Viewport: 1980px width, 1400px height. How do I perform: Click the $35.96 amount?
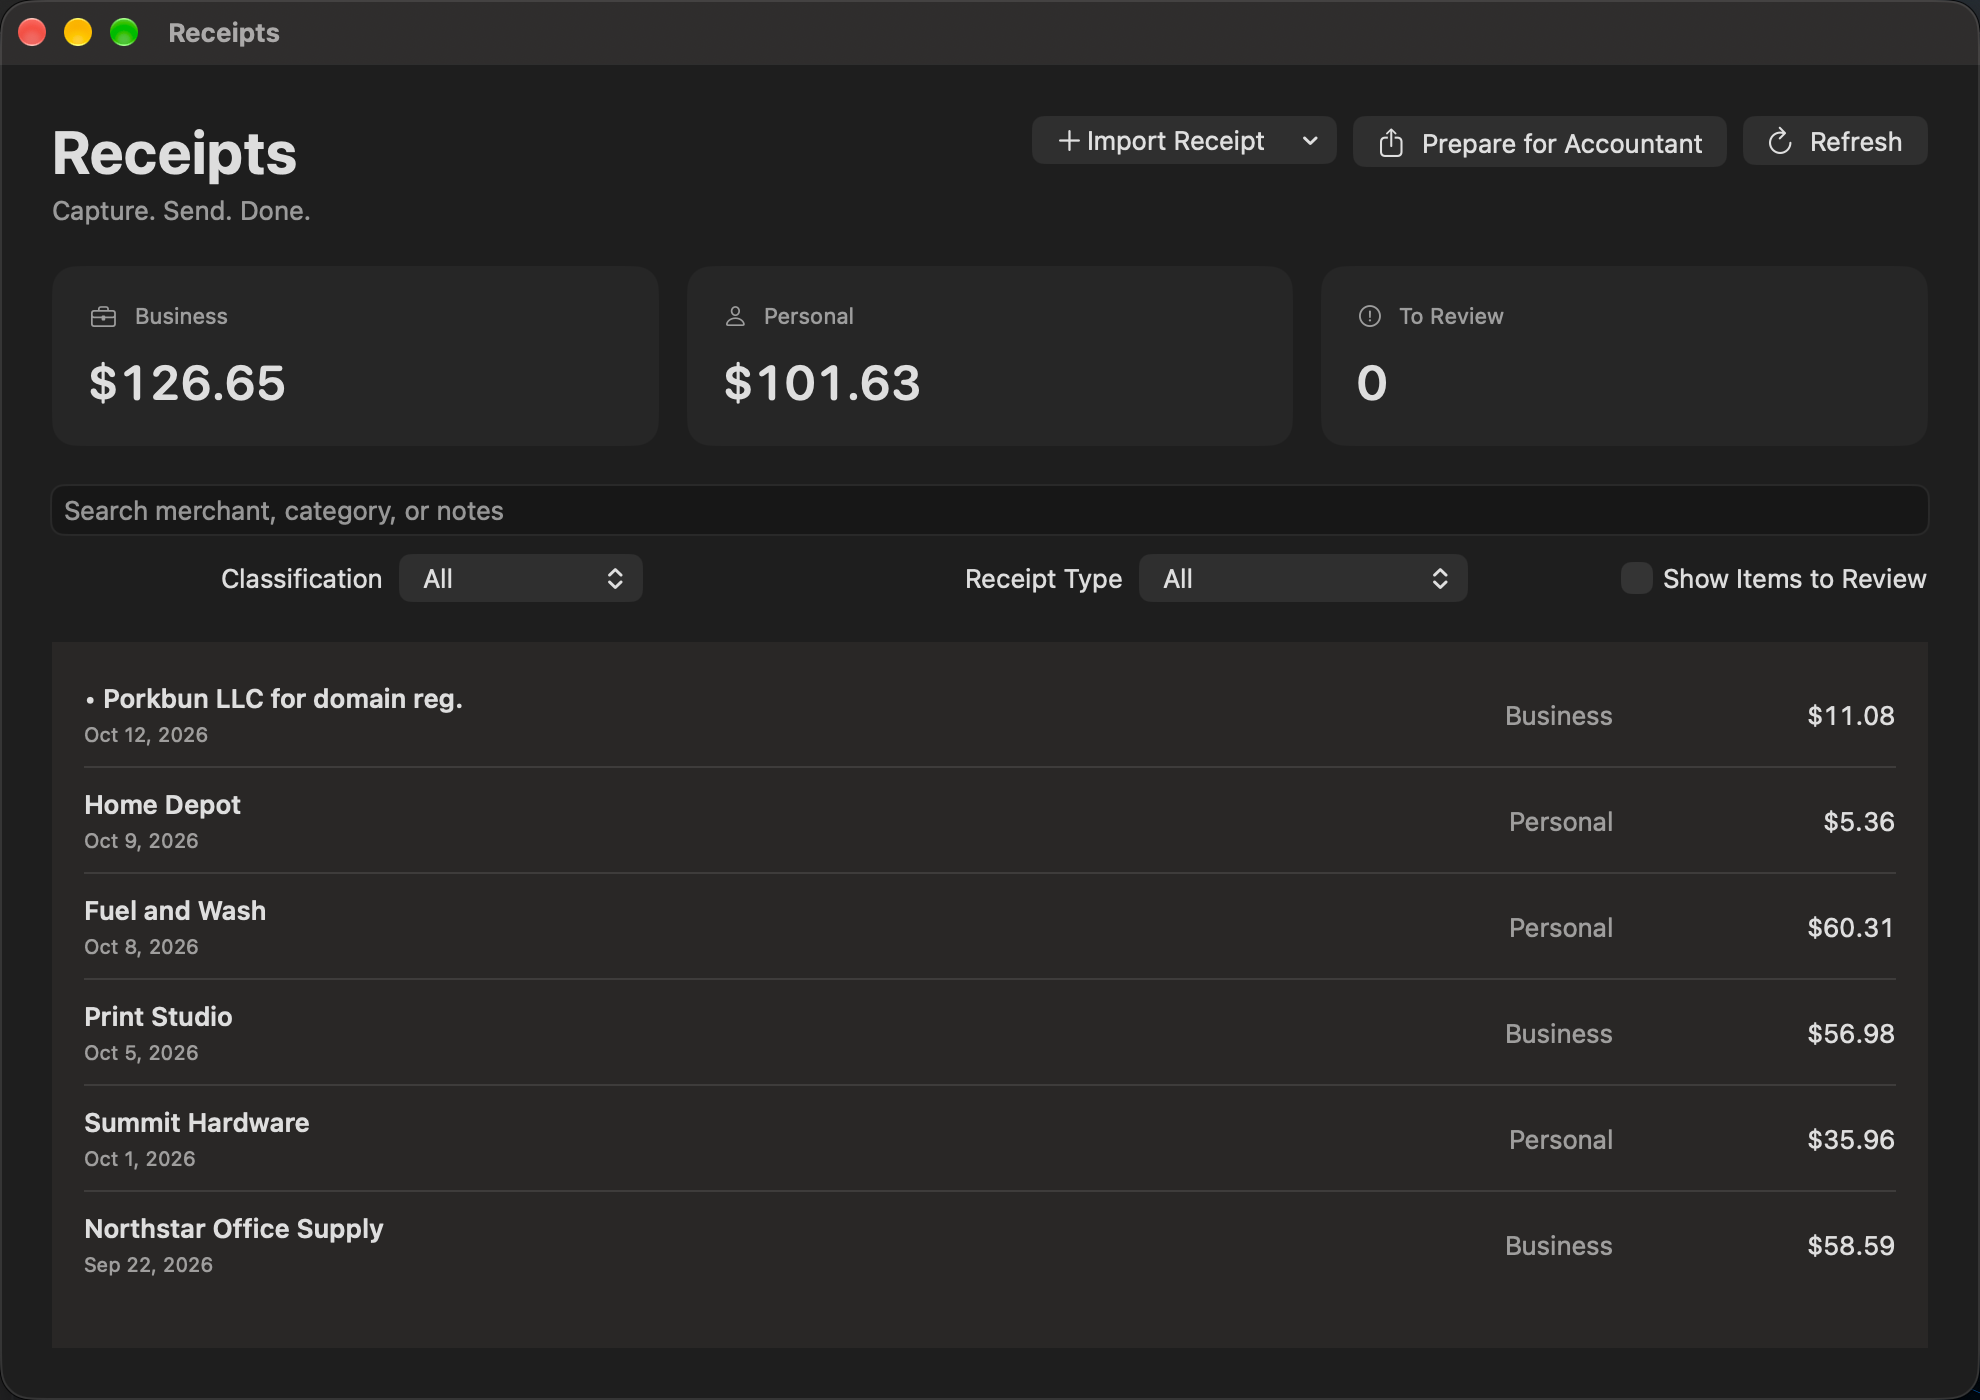(x=1851, y=1140)
